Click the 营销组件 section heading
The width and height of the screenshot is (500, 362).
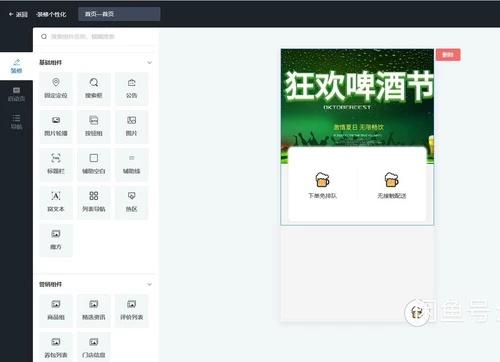(x=50, y=284)
